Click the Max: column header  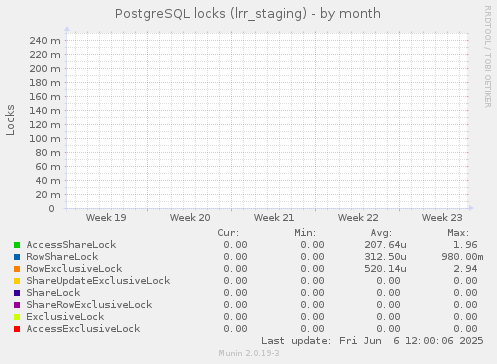[458, 233]
